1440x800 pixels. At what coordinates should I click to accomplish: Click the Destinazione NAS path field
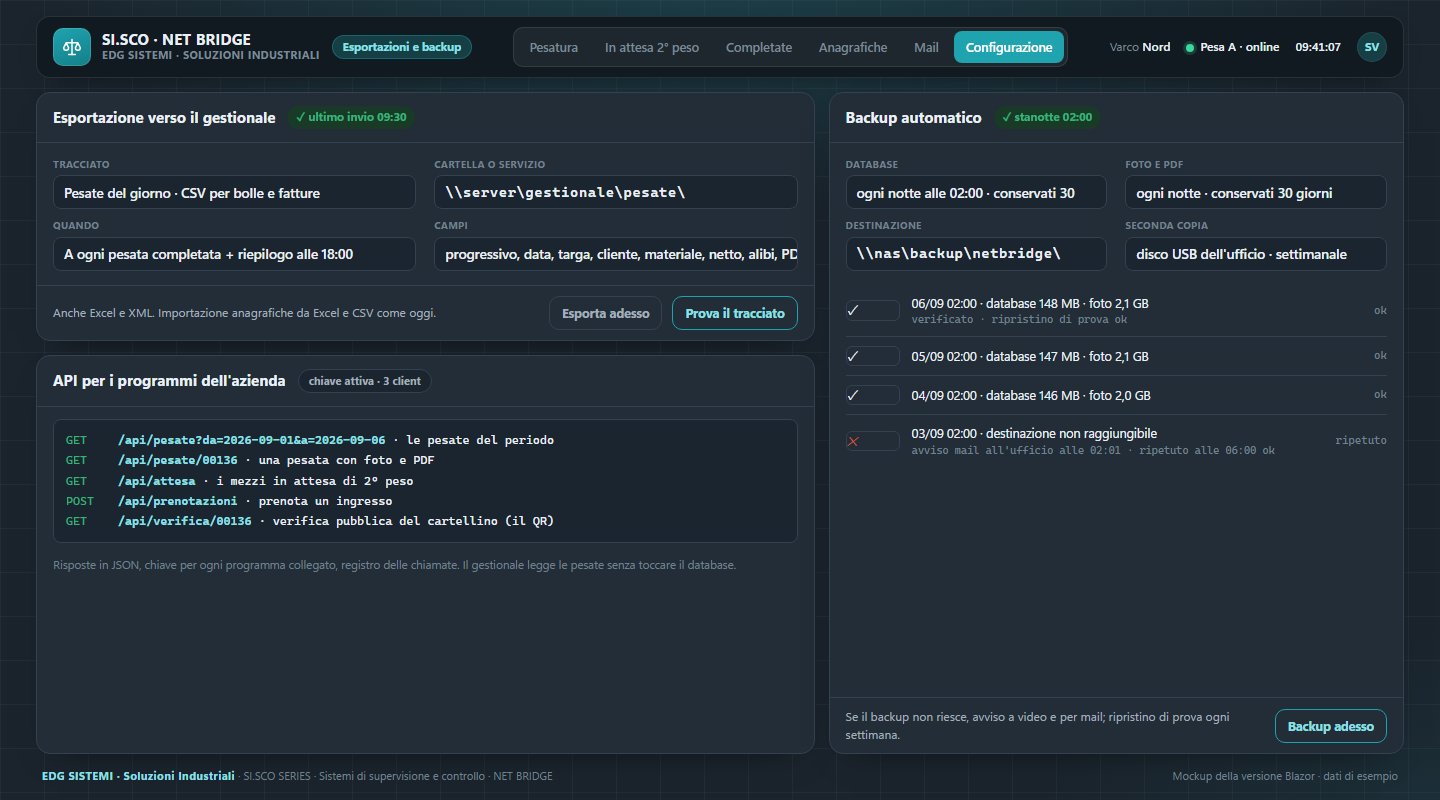click(976, 254)
